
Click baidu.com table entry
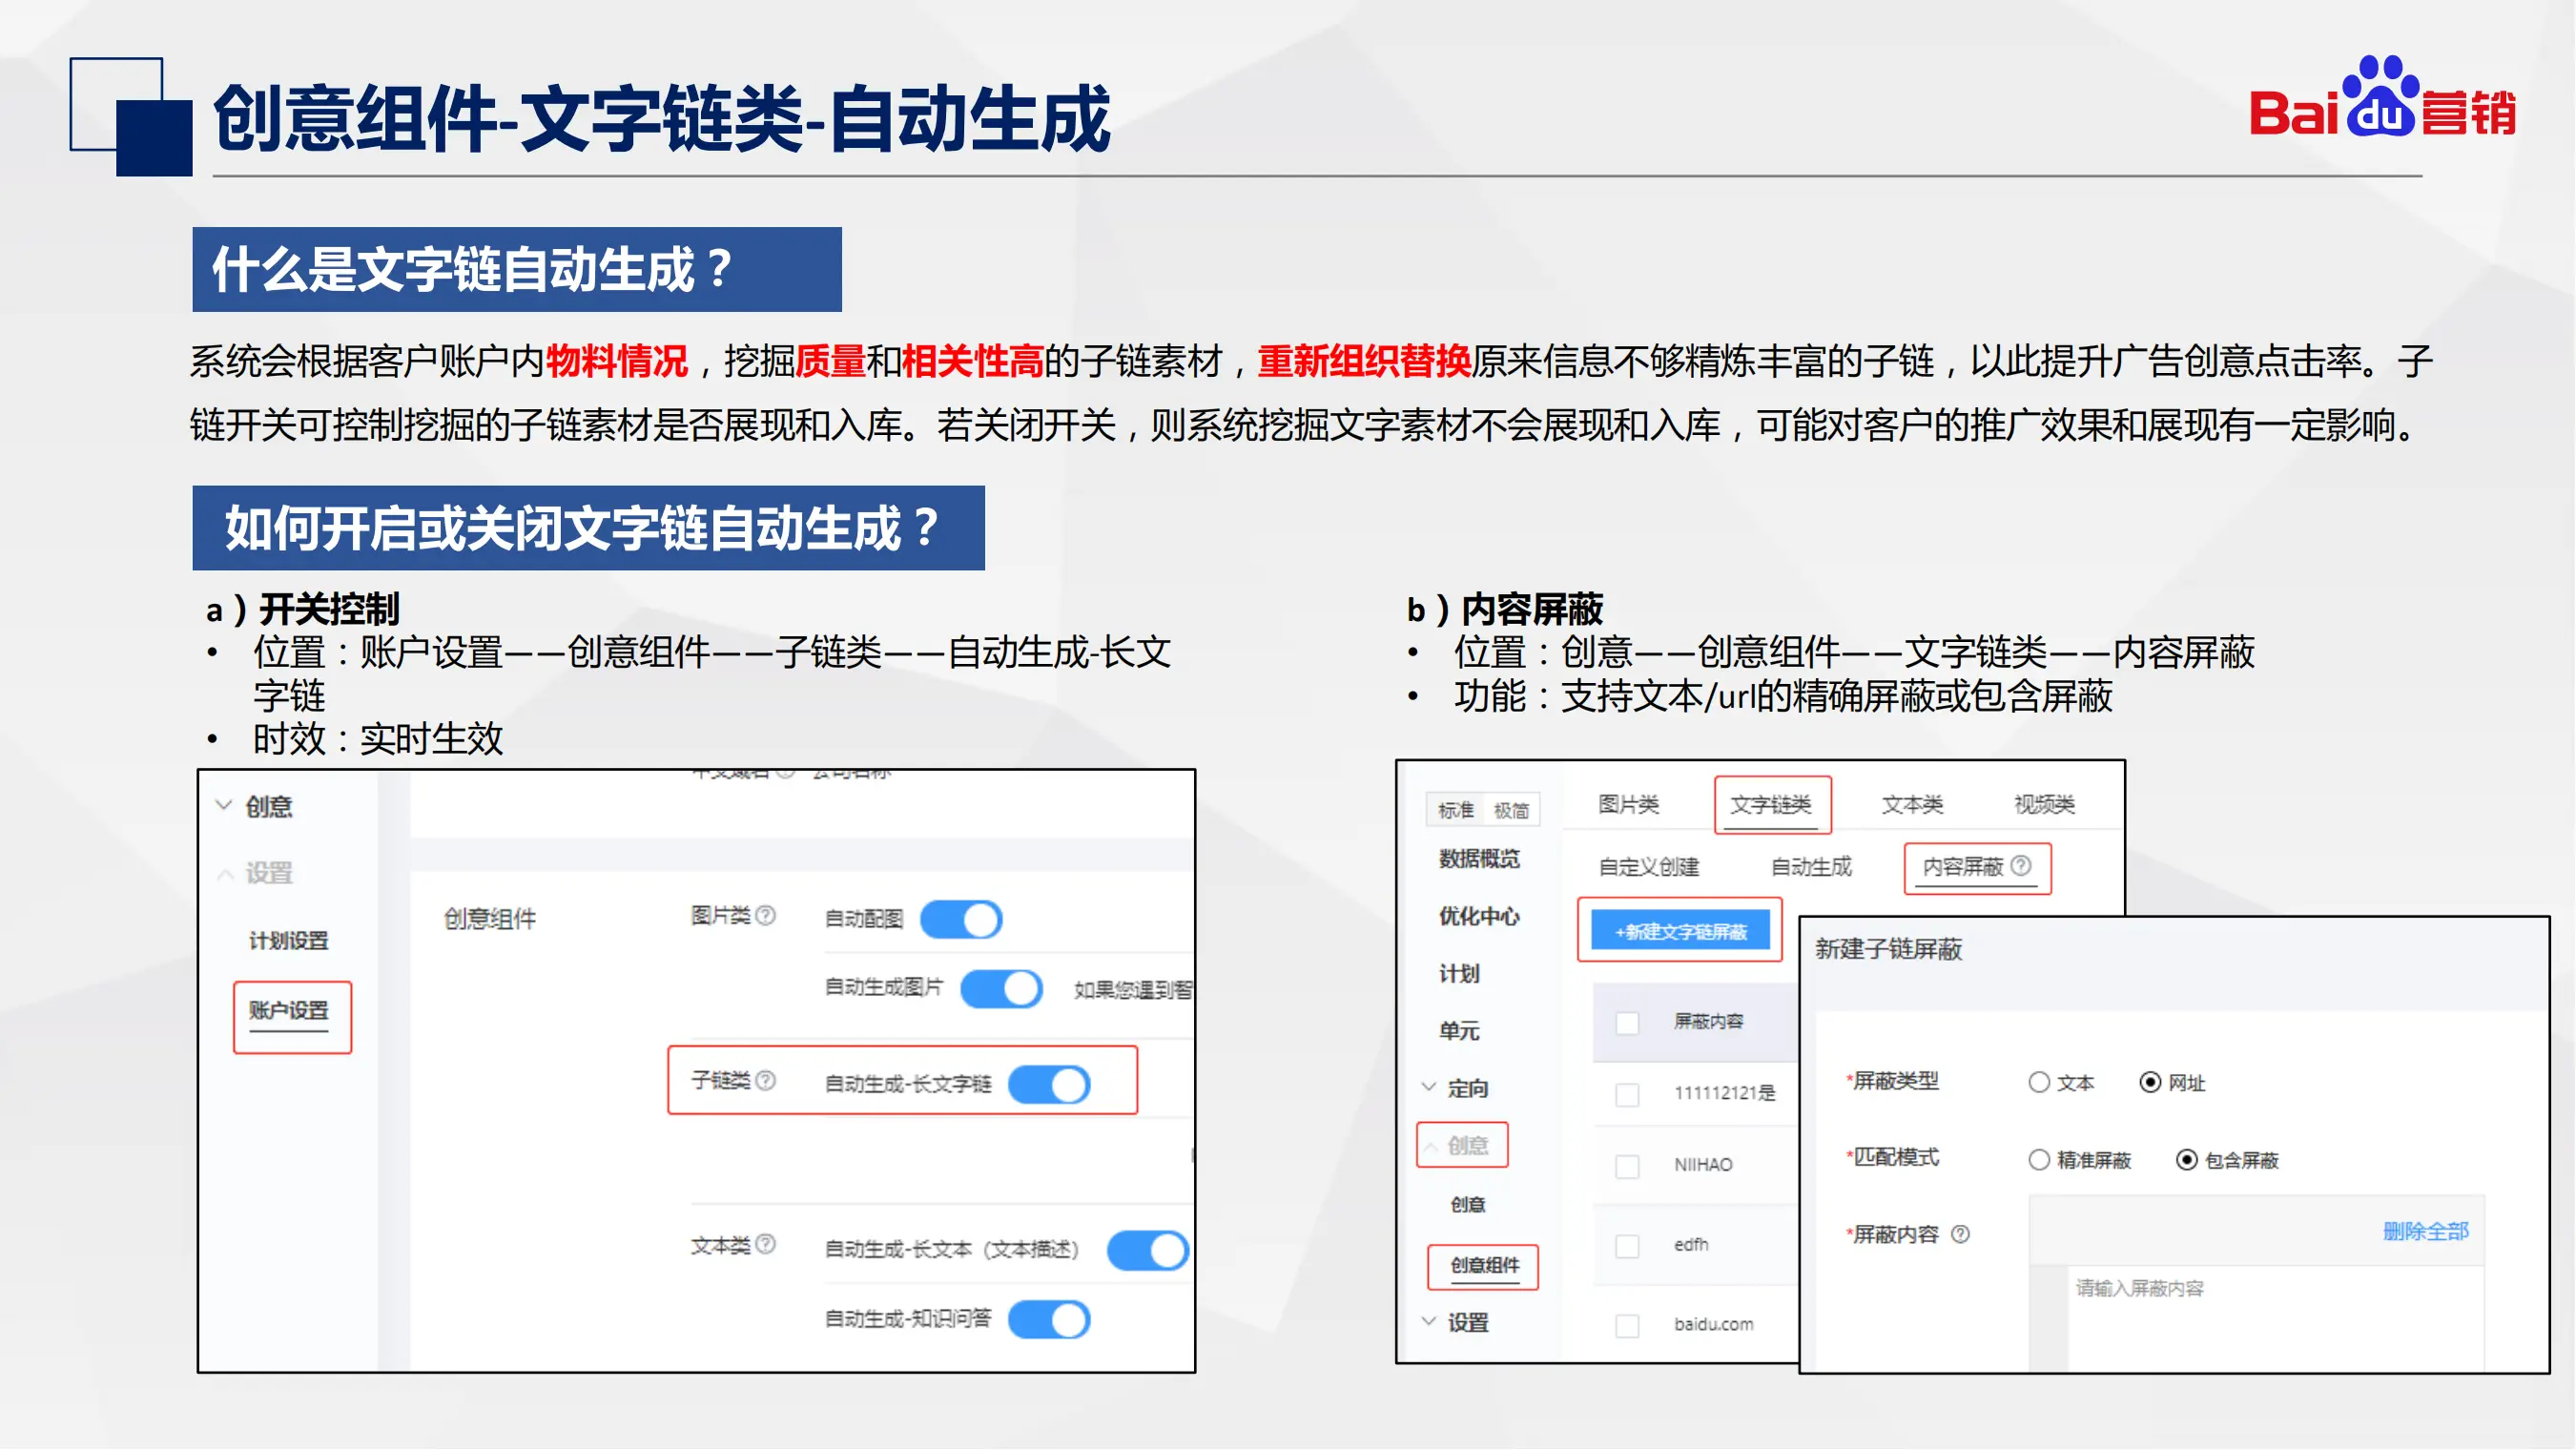pos(1714,1325)
